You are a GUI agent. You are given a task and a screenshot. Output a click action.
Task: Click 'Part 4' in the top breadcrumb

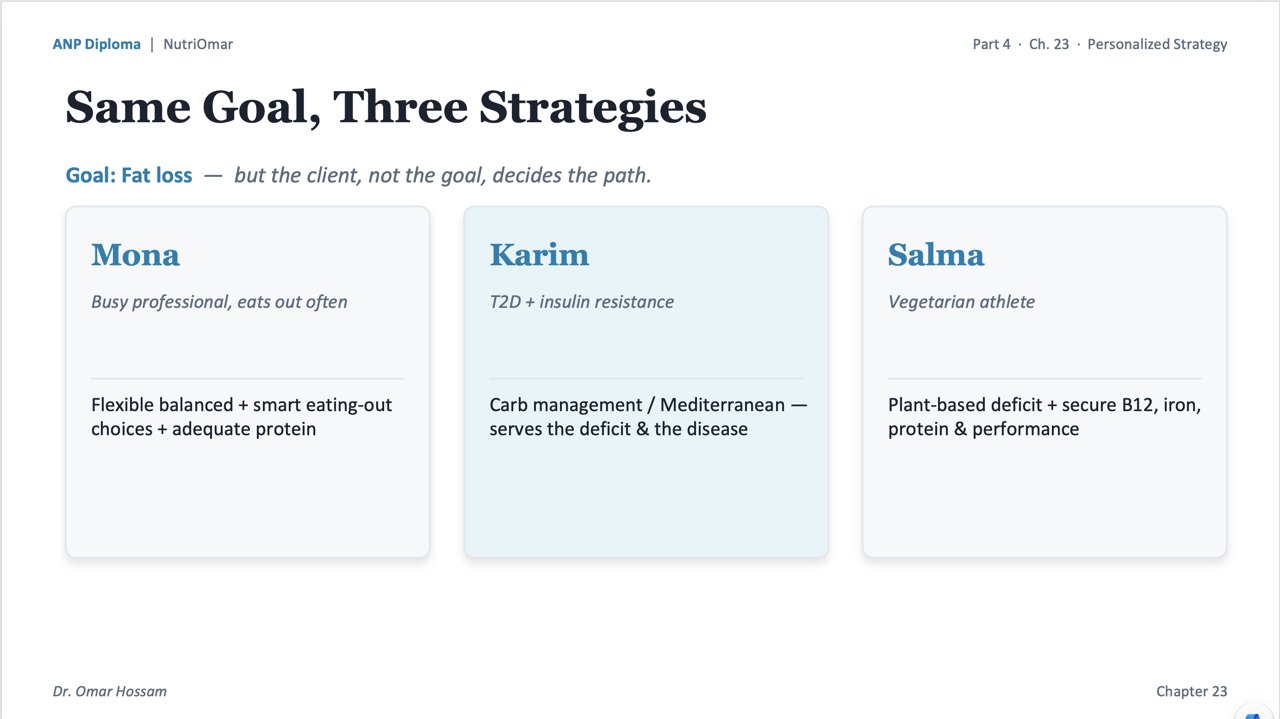[x=991, y=44]
